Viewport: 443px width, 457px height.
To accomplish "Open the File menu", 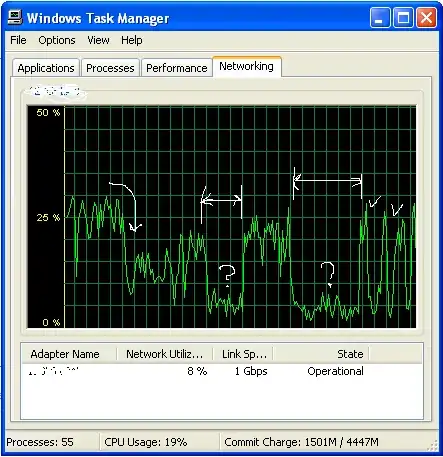I will [18, 40].
